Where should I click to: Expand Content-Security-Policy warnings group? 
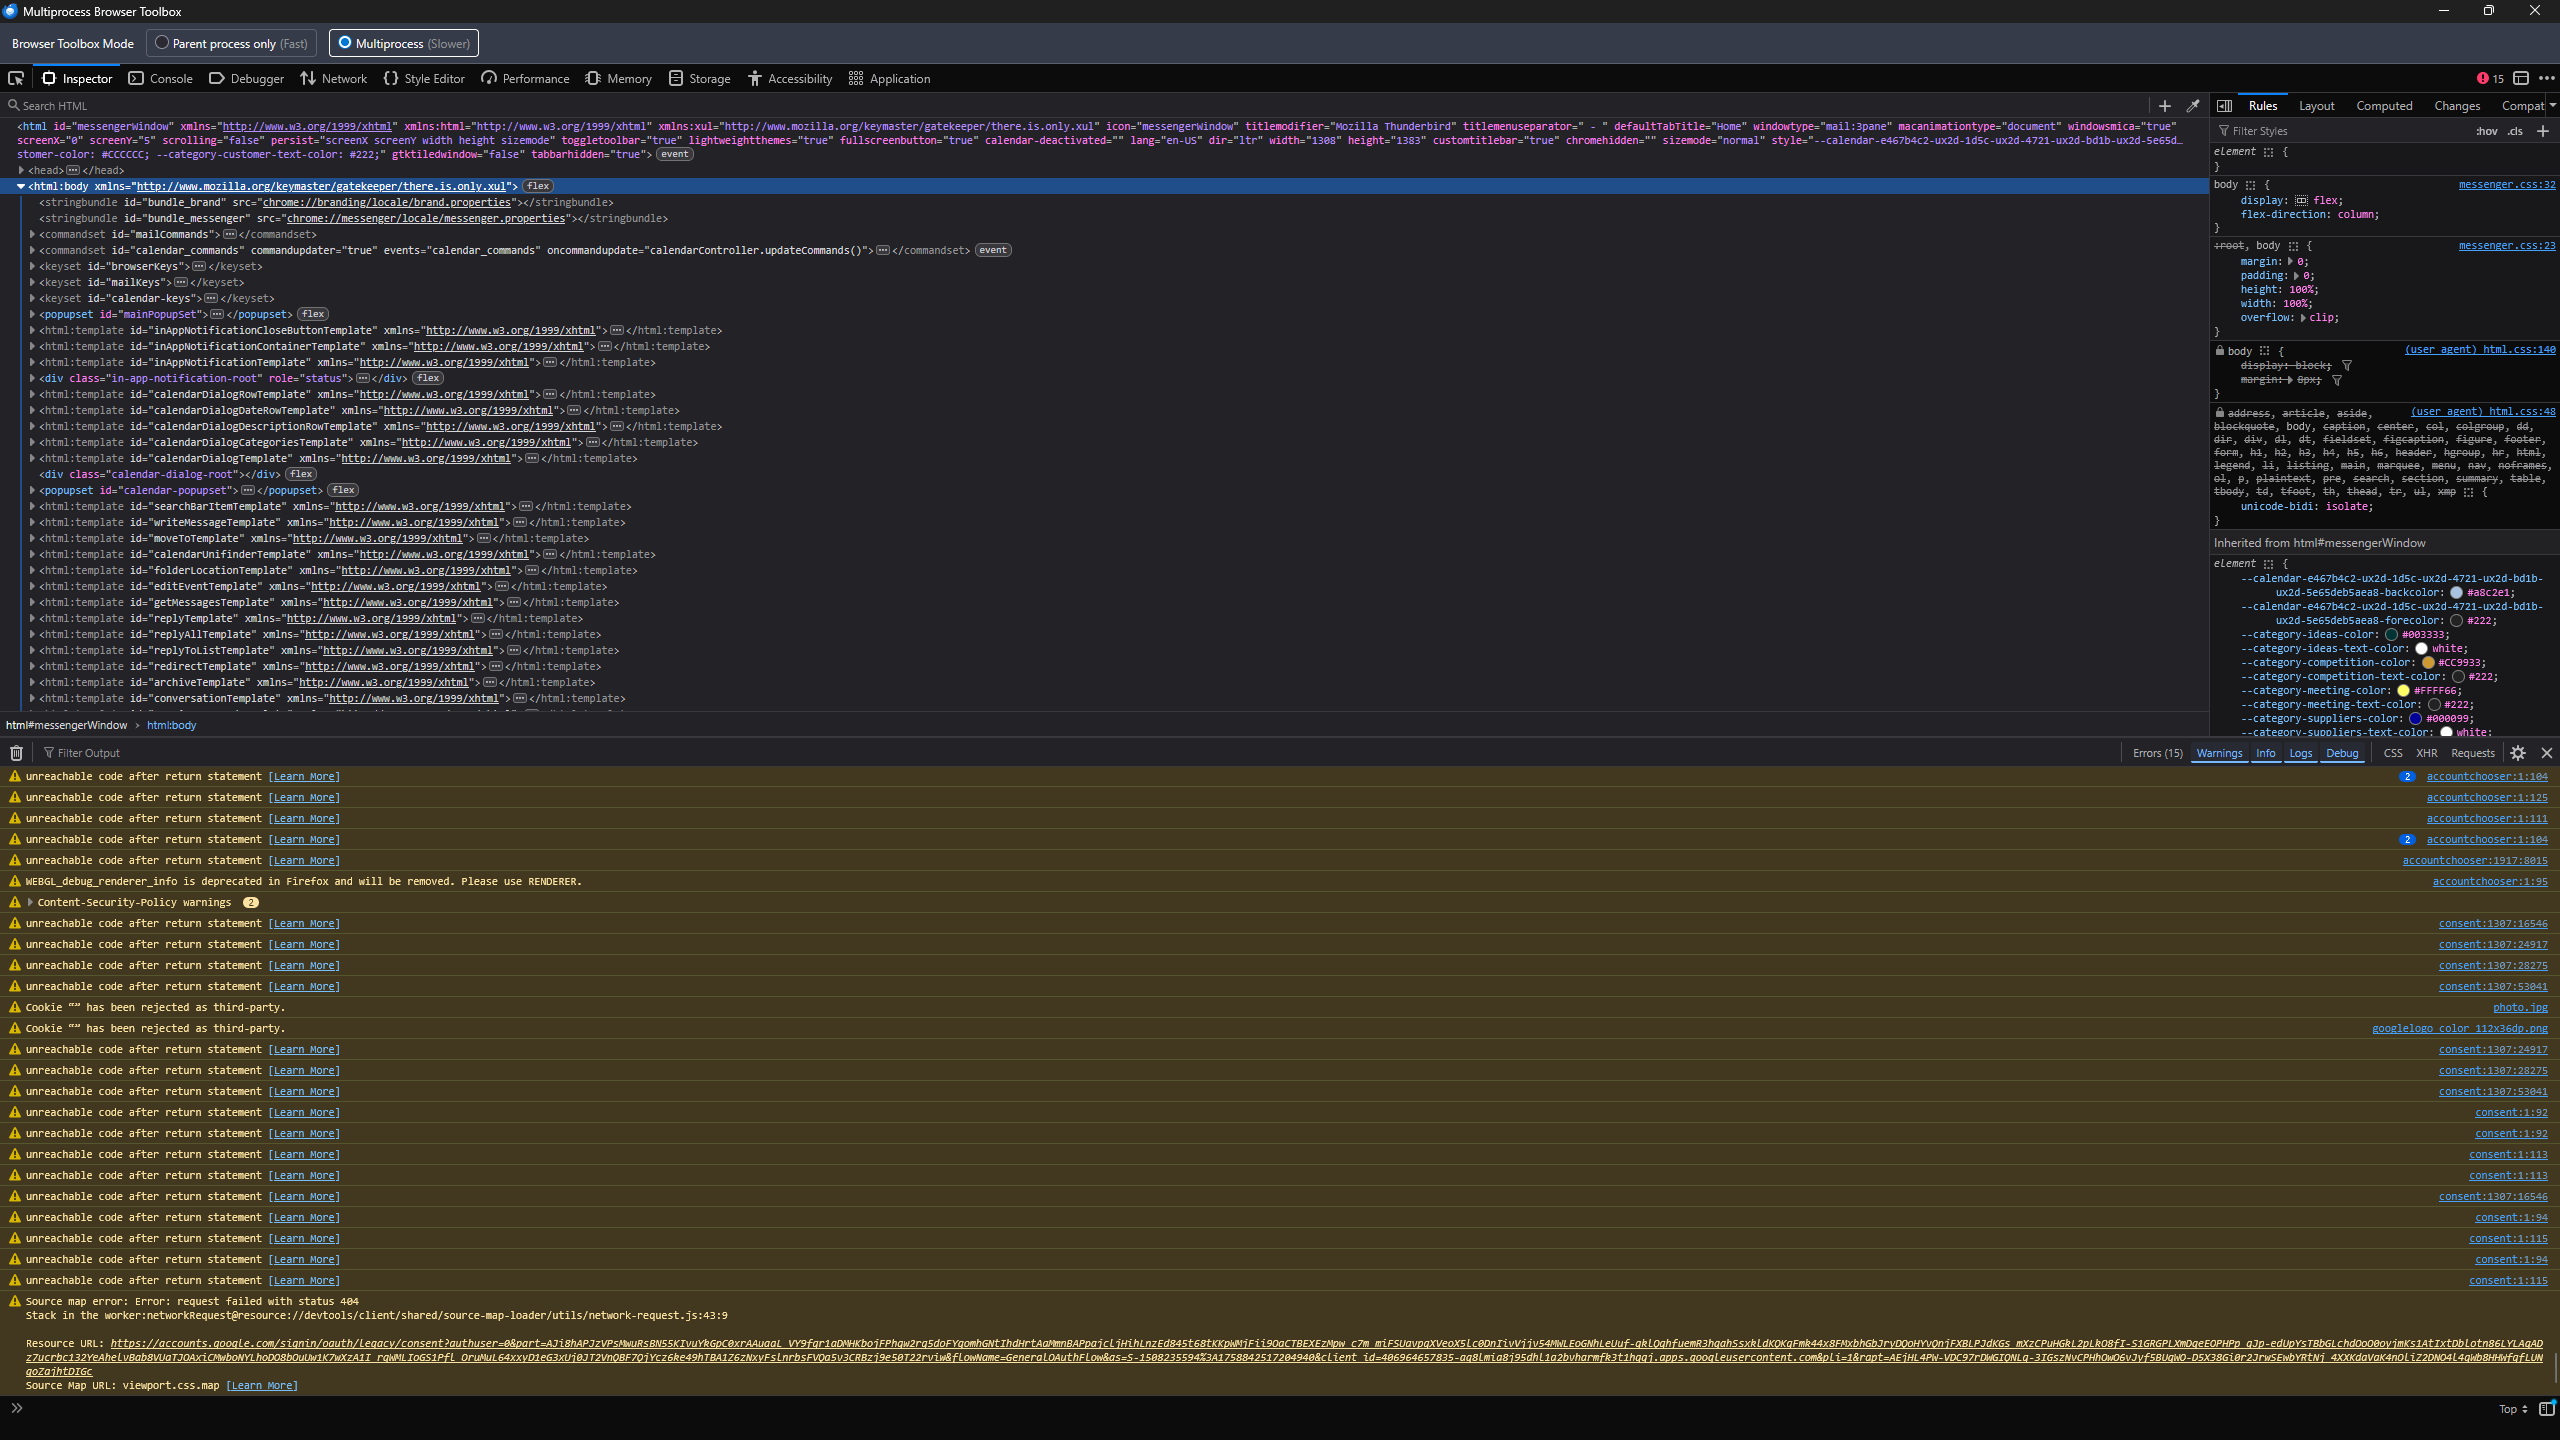(30, 902)
